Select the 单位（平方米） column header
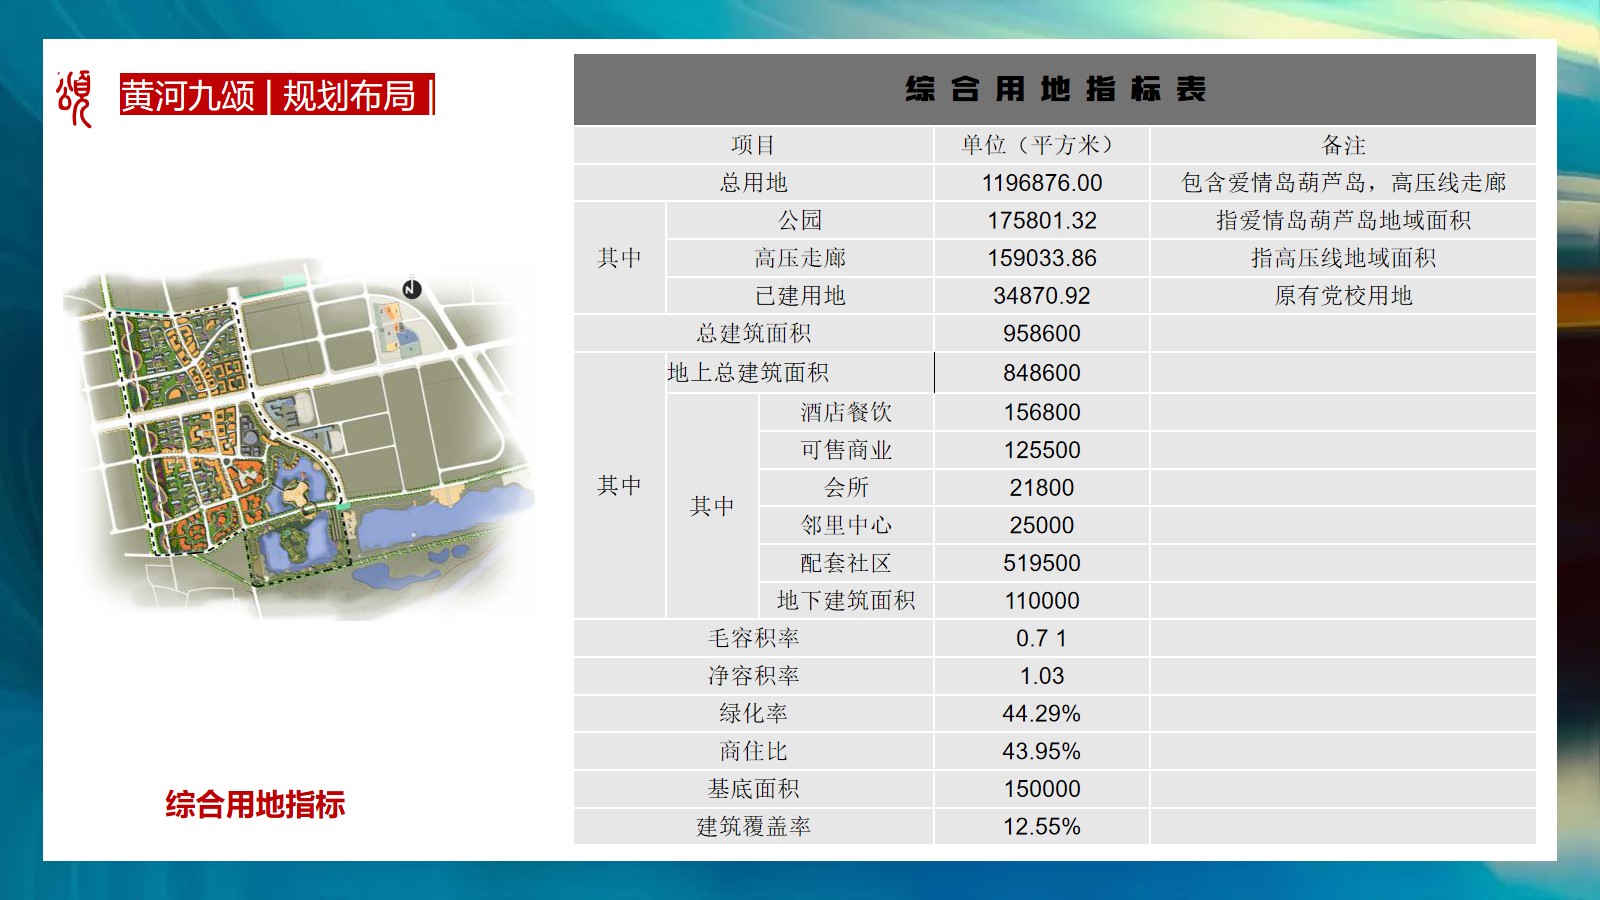The height and width of the screenshot is (900, 1600). point(1042,145)
